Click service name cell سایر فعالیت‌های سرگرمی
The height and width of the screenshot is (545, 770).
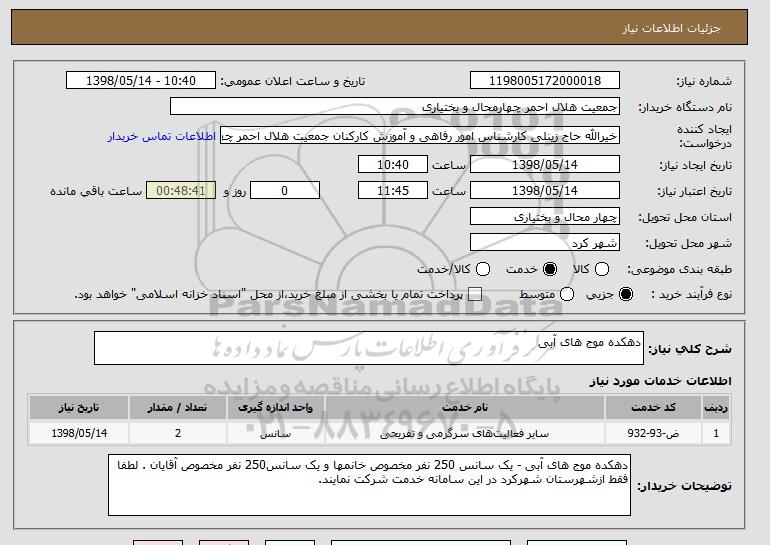[x=465, y=434]
